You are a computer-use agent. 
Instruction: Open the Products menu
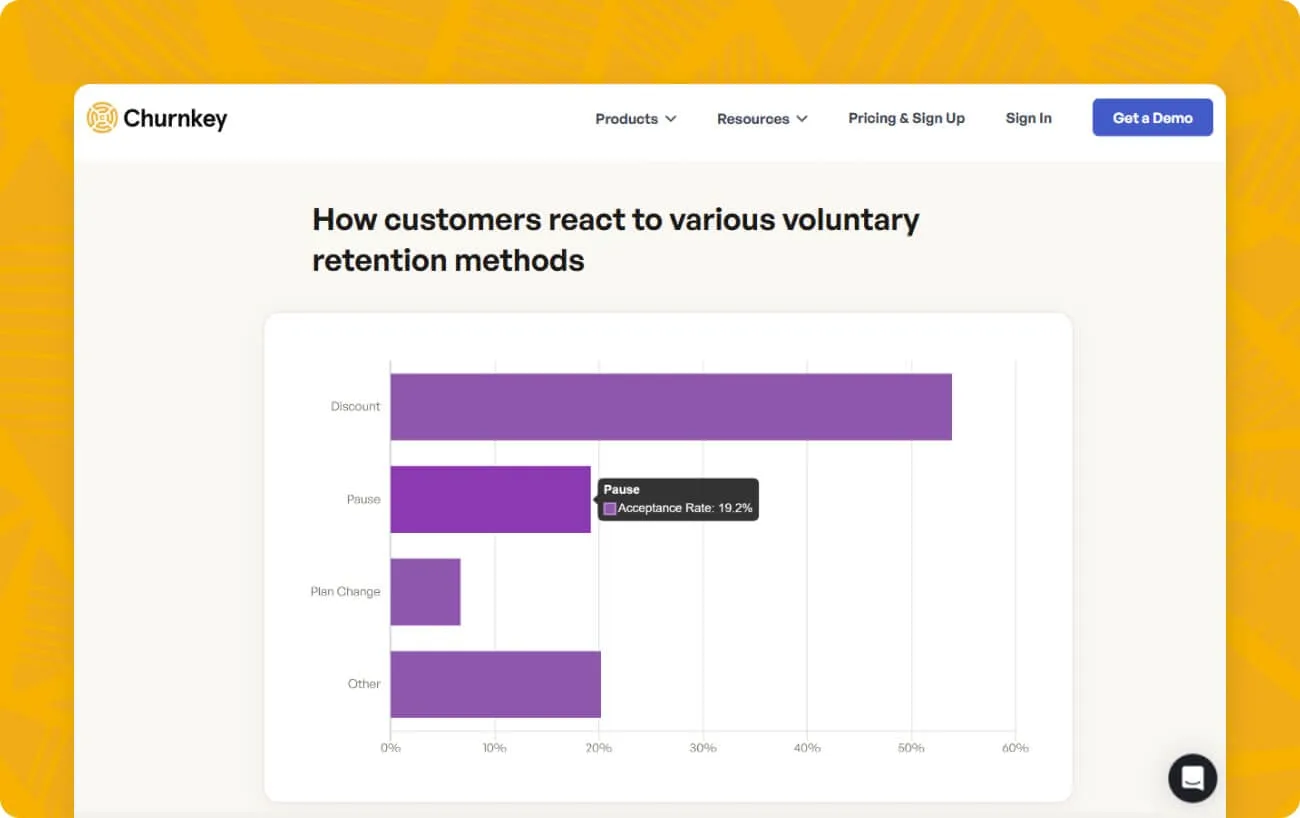pyautogui.click(x=636, y=119)
